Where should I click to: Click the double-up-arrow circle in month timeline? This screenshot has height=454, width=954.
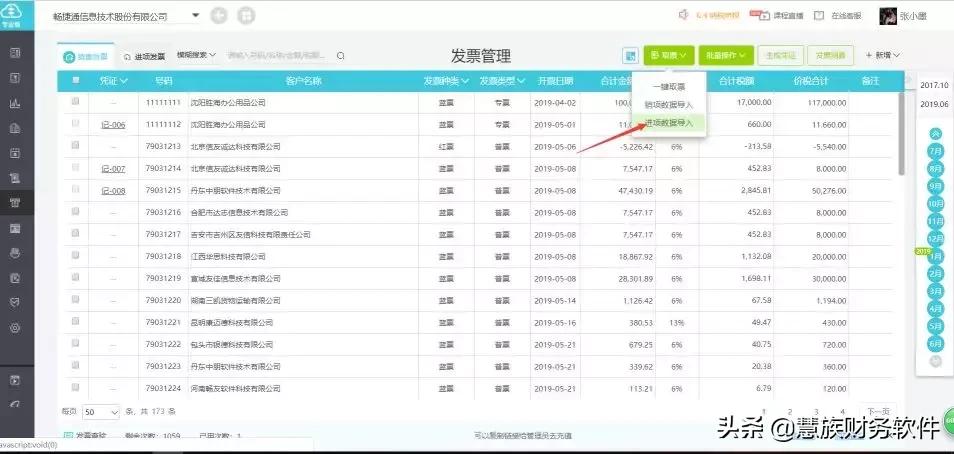[936, 134]
